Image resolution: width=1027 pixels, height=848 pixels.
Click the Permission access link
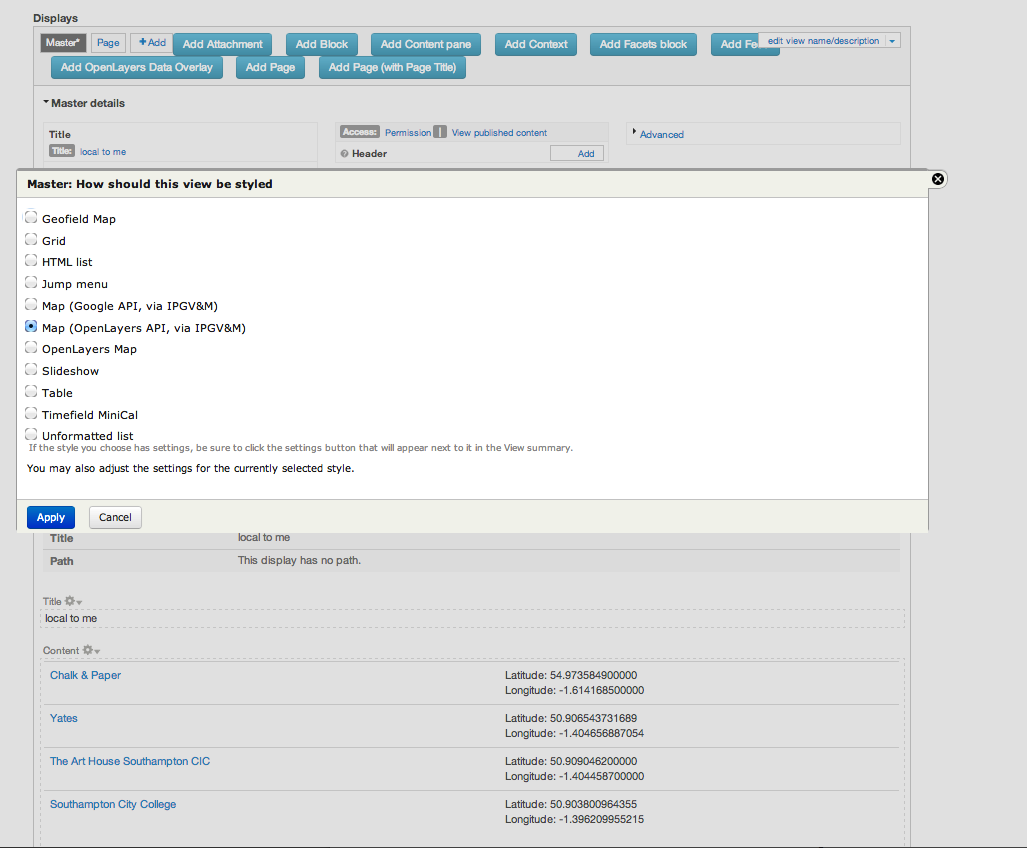click(x=408, y=132)
